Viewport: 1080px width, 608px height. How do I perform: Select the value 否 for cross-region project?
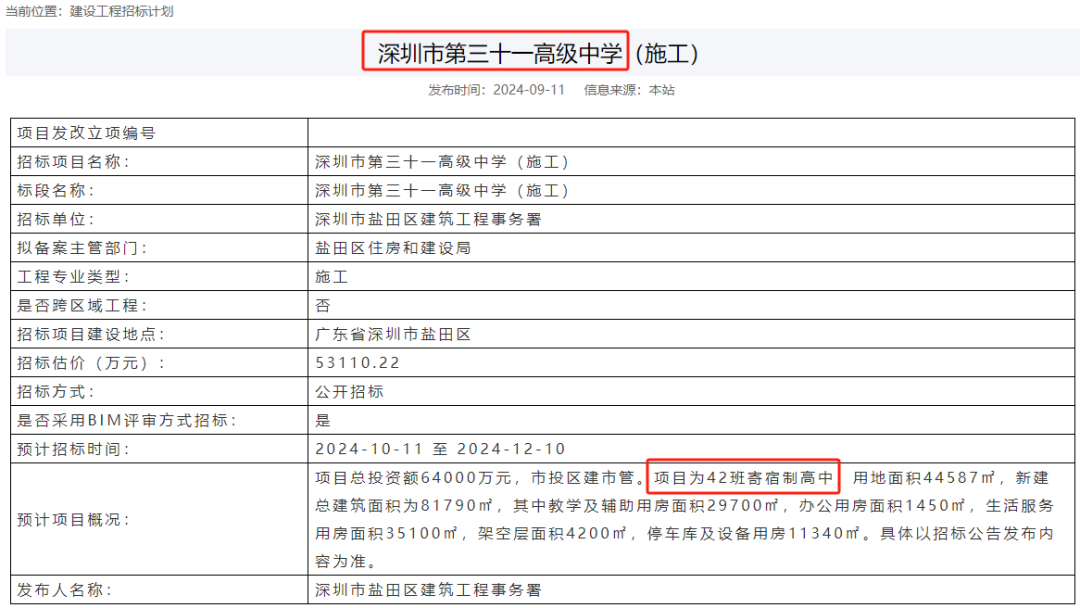pos(323,305)
